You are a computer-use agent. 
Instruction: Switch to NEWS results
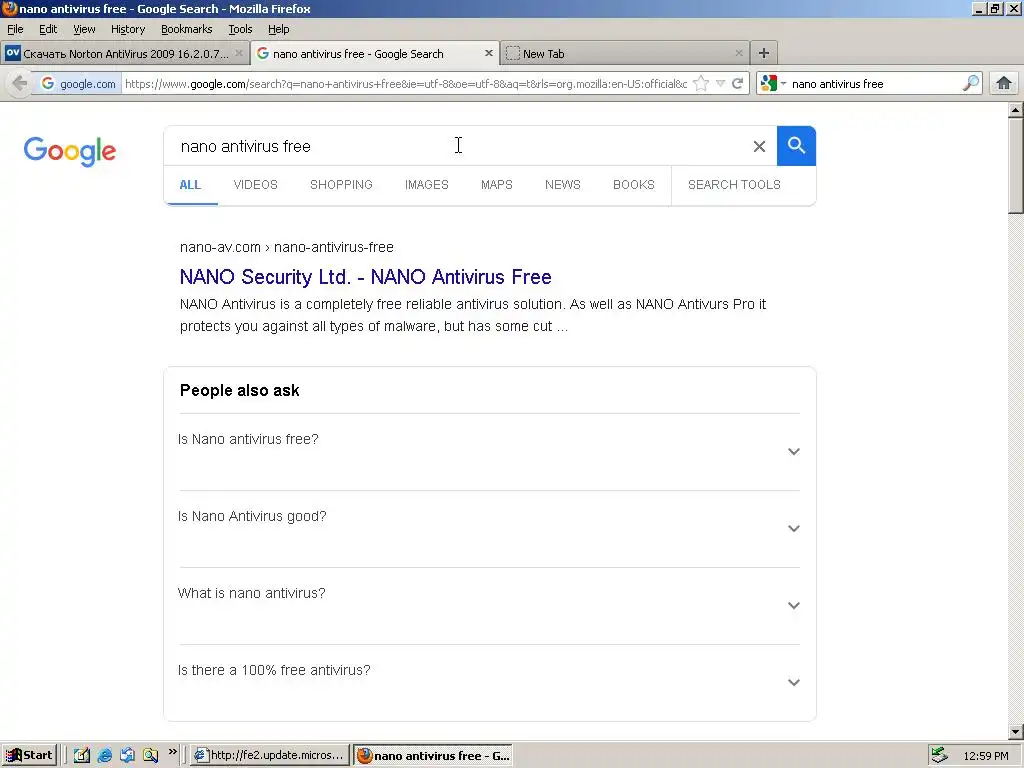point(562,185)
